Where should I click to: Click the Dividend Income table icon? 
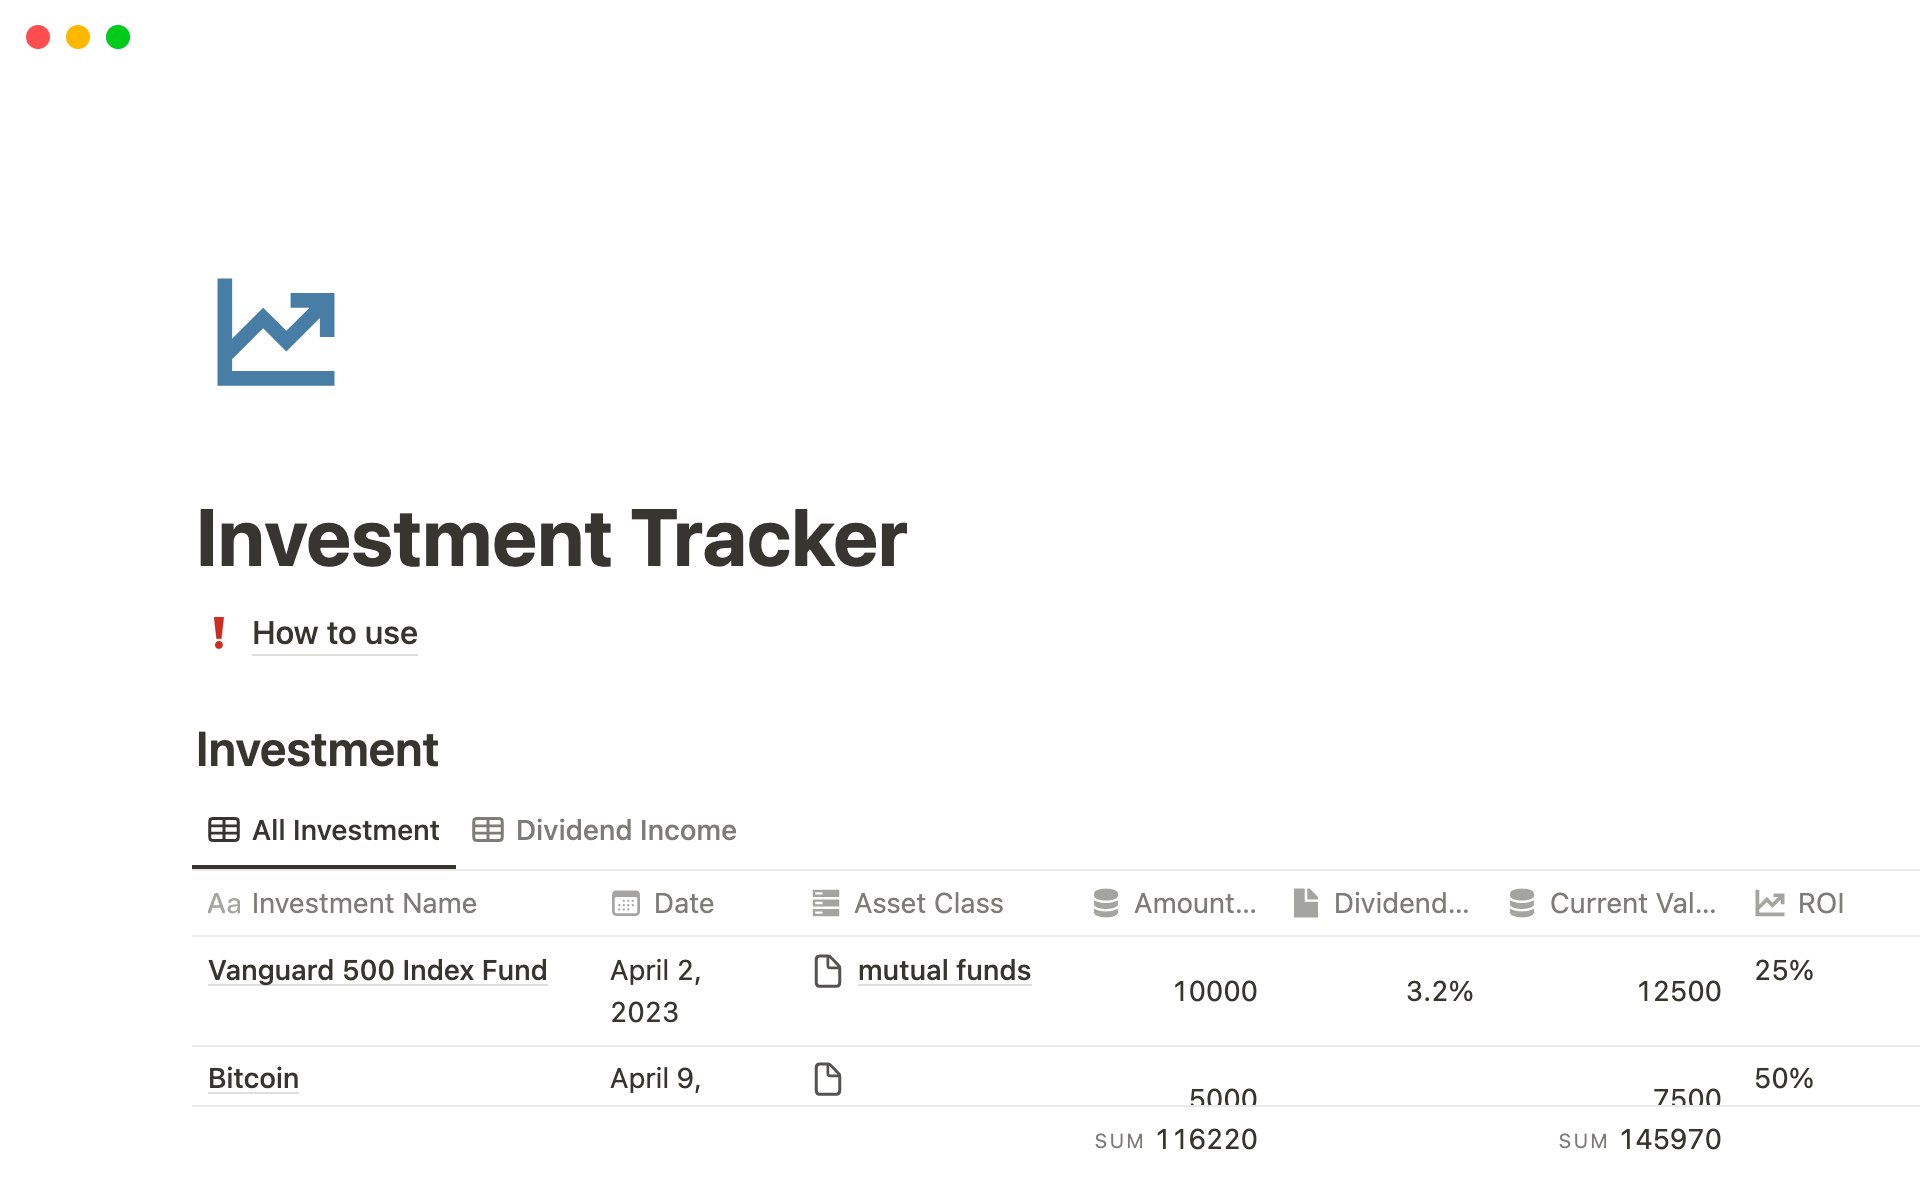click(x=487, y=830)
